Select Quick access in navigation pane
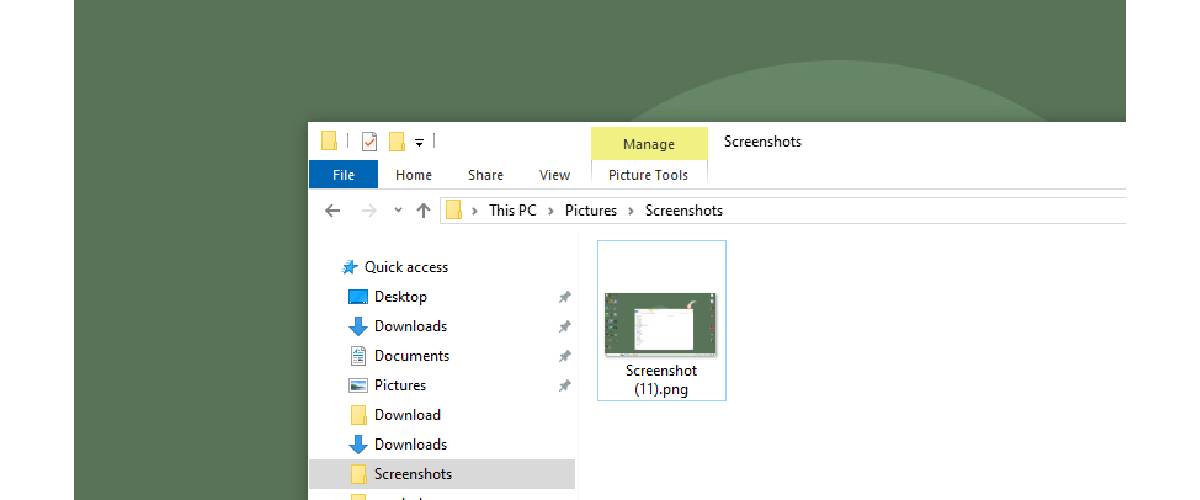This screenshot has width=1200, height=500. coord(406,267)
